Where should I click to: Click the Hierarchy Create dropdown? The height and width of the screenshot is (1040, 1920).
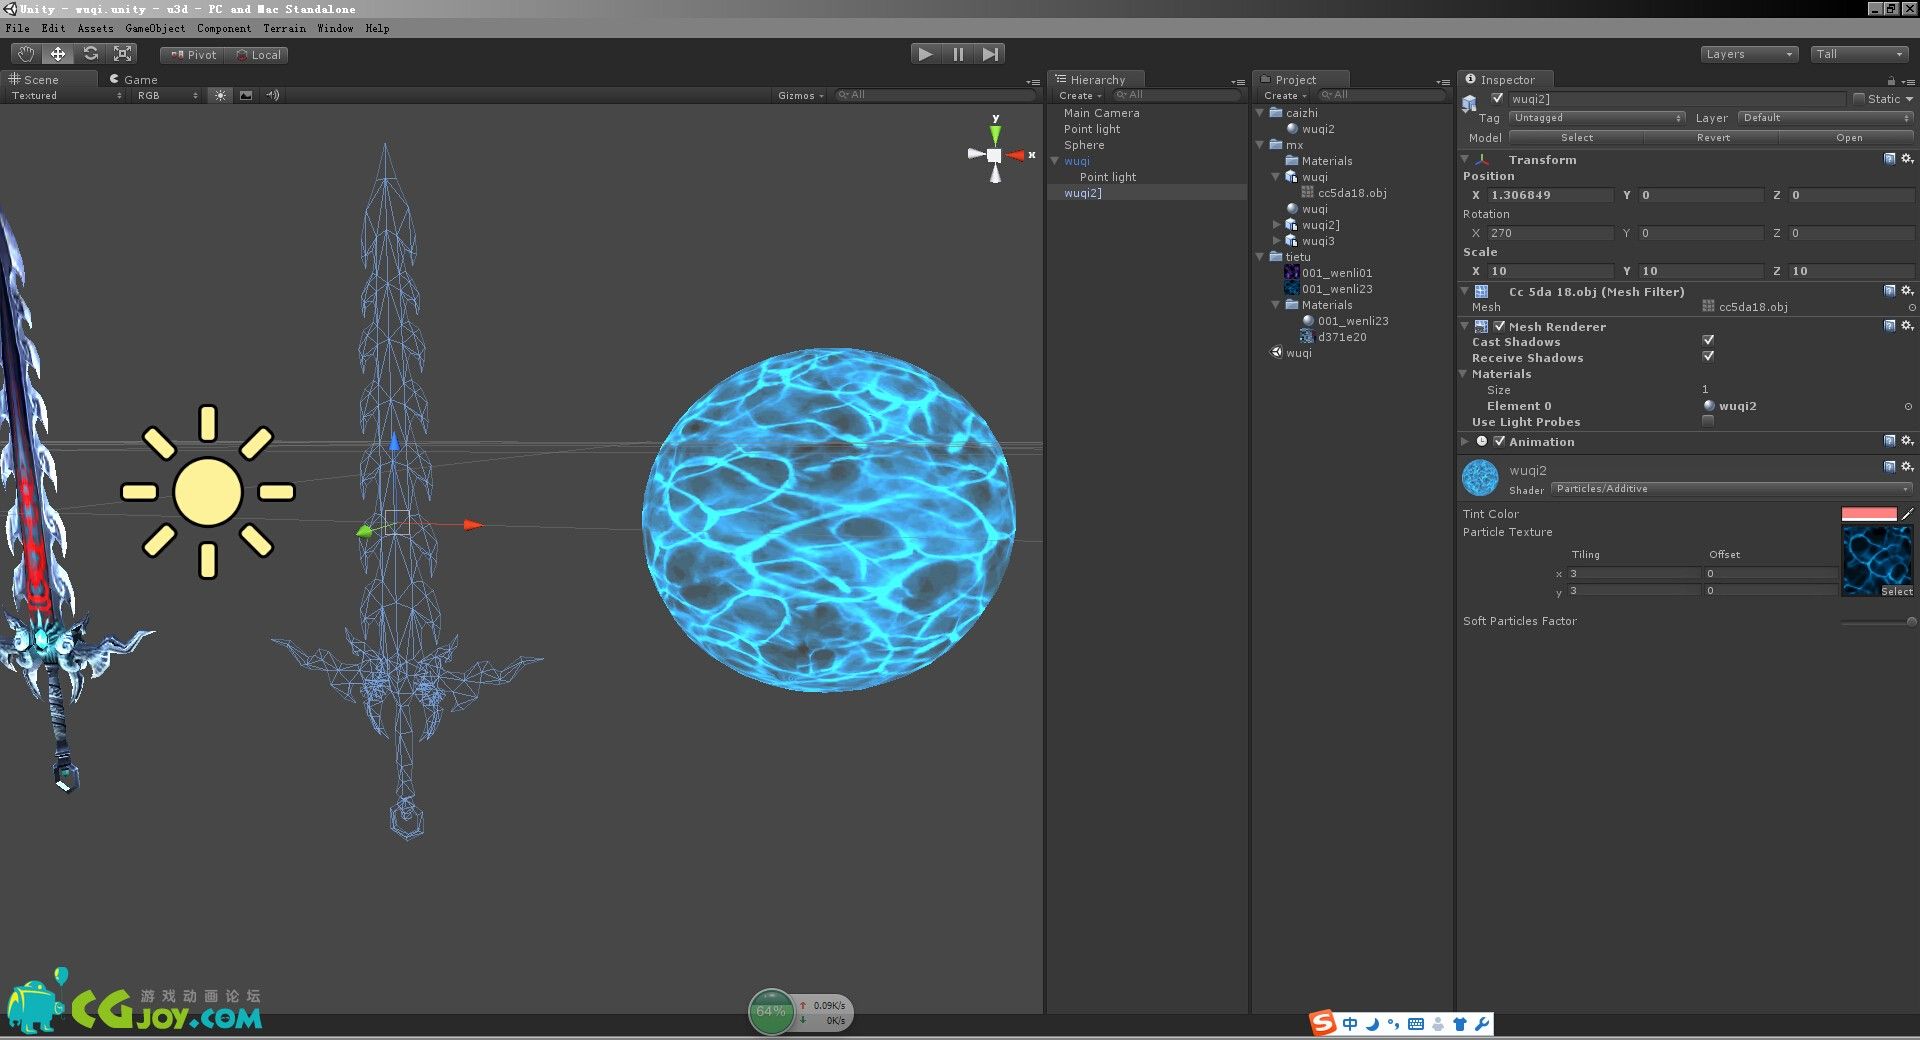click(1080, 95)
